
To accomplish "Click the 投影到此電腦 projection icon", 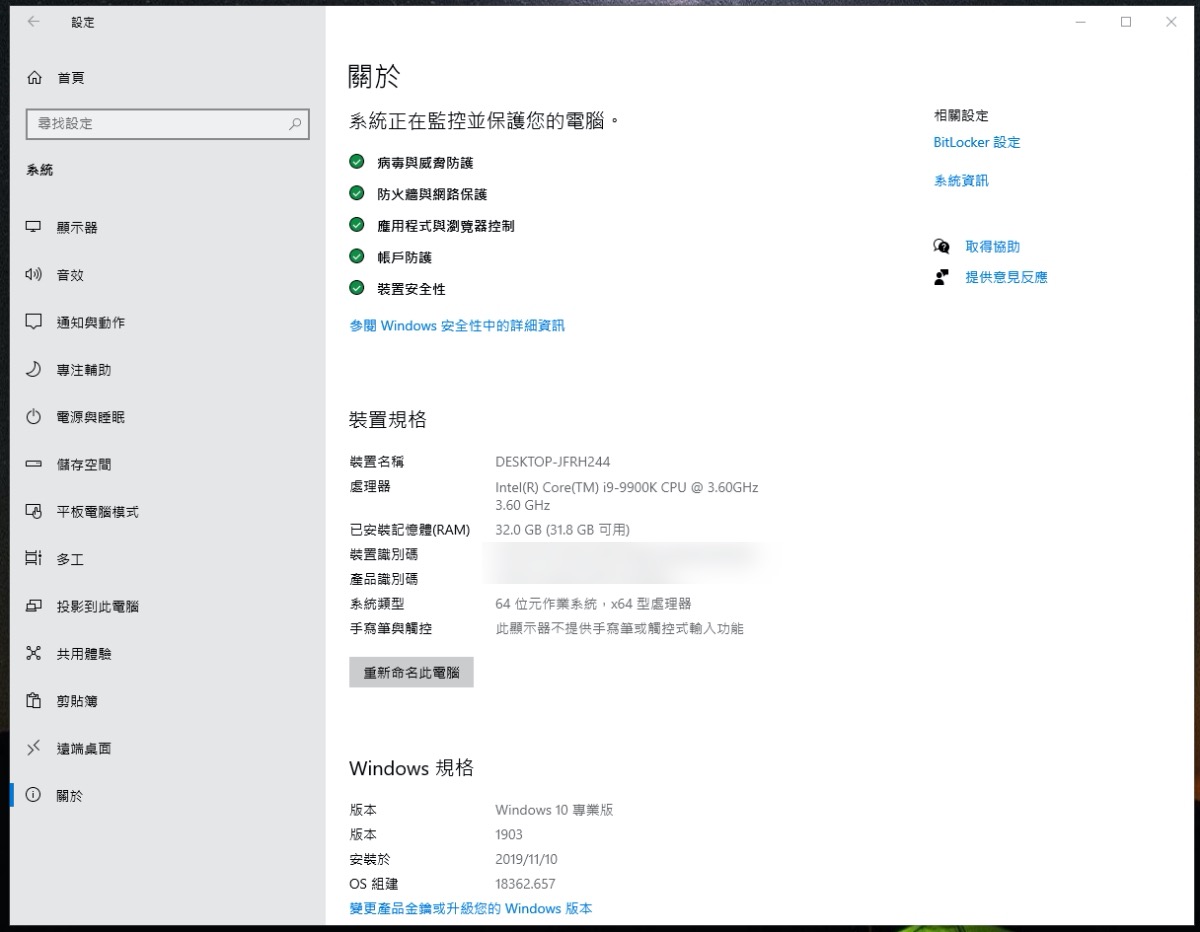I will click(34, 606).
